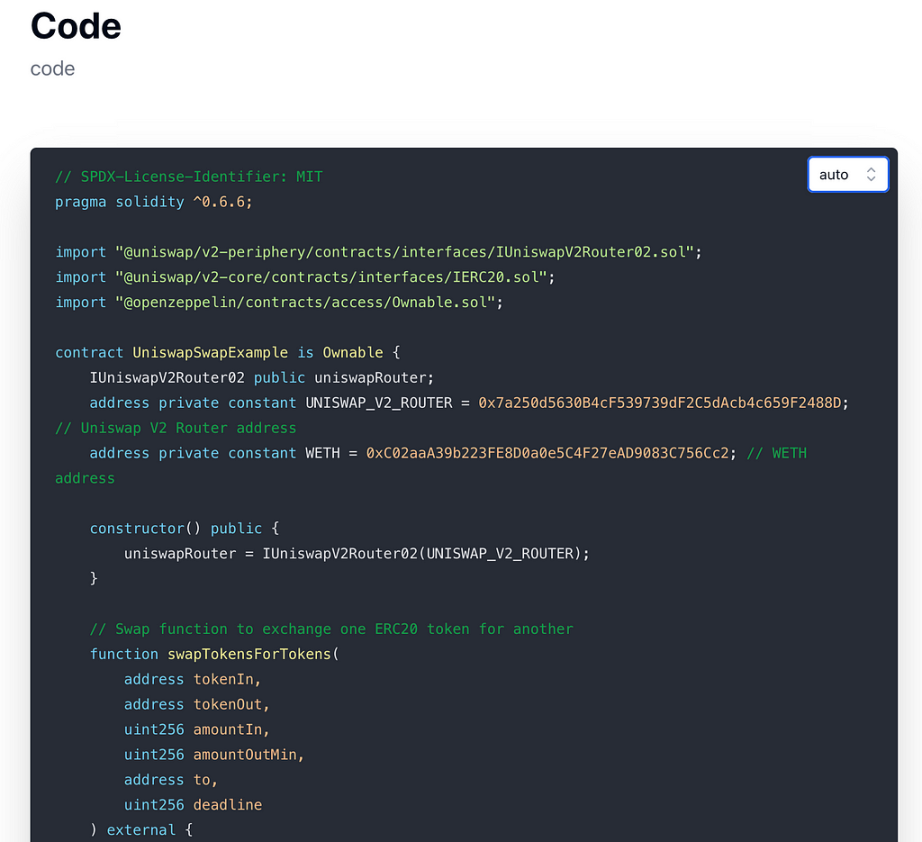Click the "// WETH" comment text
922x842 pixels.
[777, 453]
